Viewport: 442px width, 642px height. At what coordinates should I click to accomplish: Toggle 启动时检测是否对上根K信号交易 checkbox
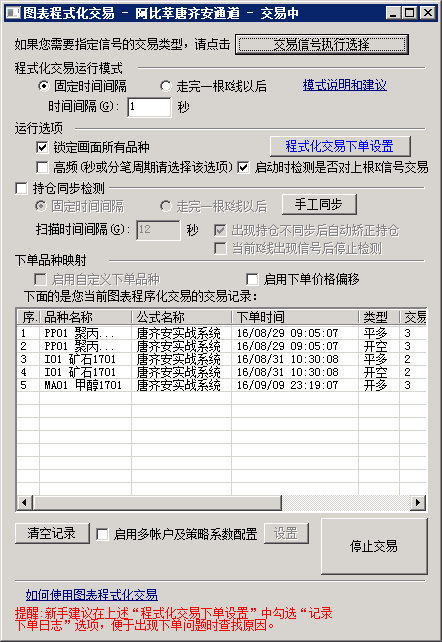(x=243, y=167)
